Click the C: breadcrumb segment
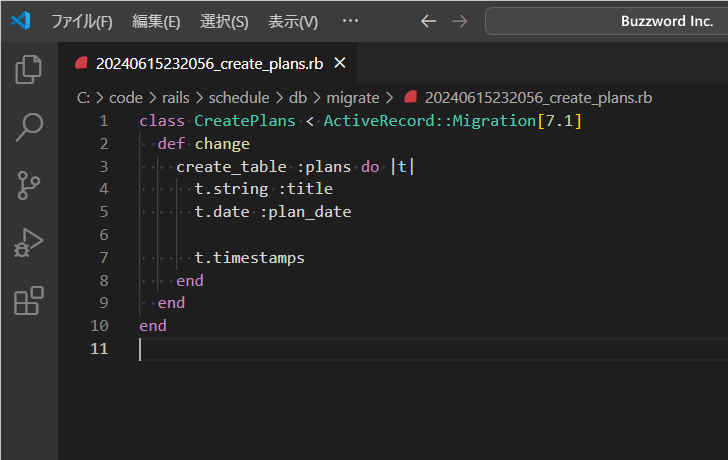The image size is (728, 460). click(x=83, y=98)
